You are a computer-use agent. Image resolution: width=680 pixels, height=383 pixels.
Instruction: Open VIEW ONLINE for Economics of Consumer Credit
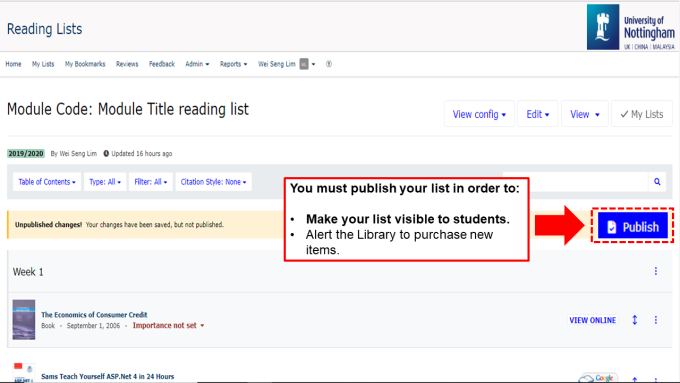592,320
